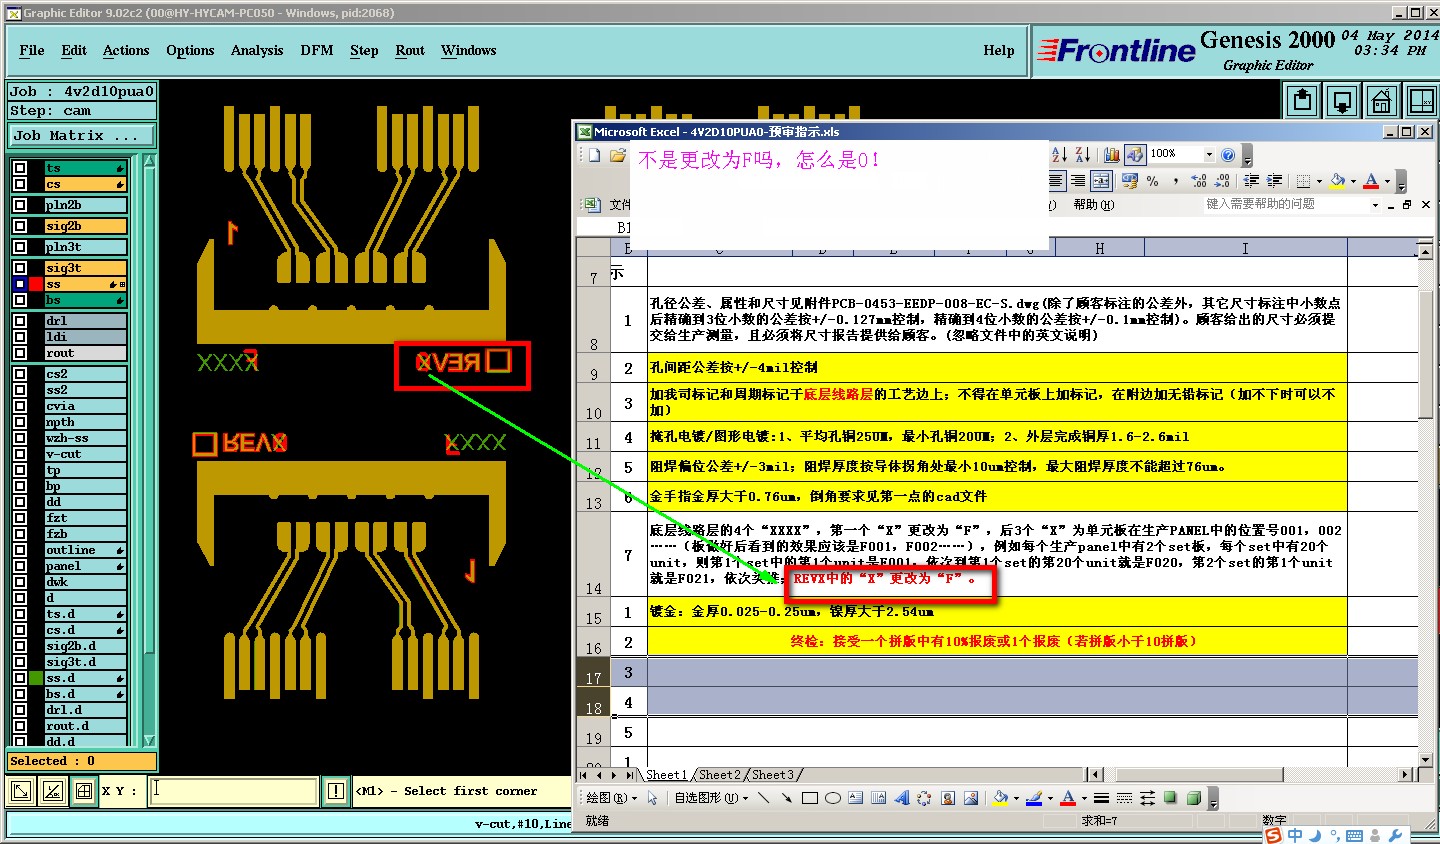Click the Genesis snap grid icon
Viewport: 1440px width, 844px height.
(x=84, y=791)
